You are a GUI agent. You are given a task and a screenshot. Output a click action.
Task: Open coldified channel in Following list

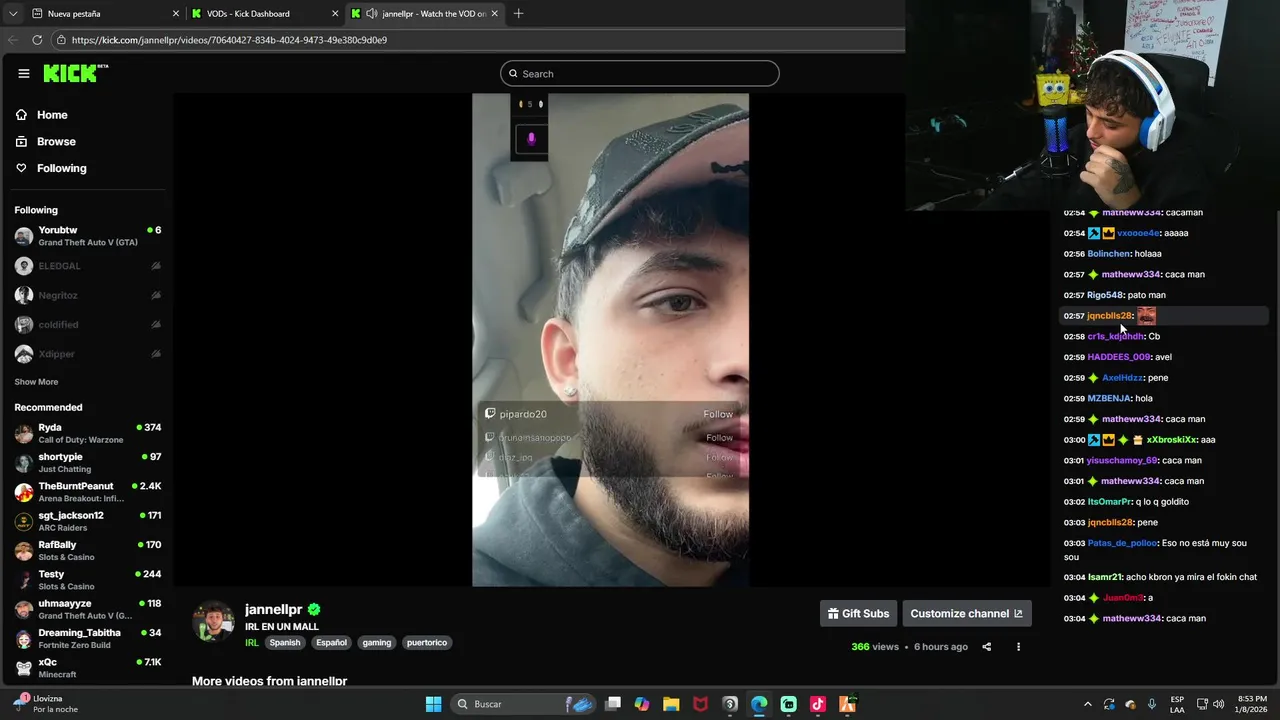(x=88, y=324)
